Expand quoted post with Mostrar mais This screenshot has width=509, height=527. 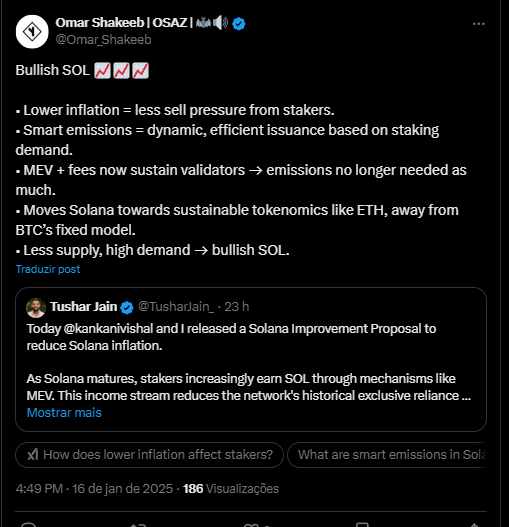(64, 412)
